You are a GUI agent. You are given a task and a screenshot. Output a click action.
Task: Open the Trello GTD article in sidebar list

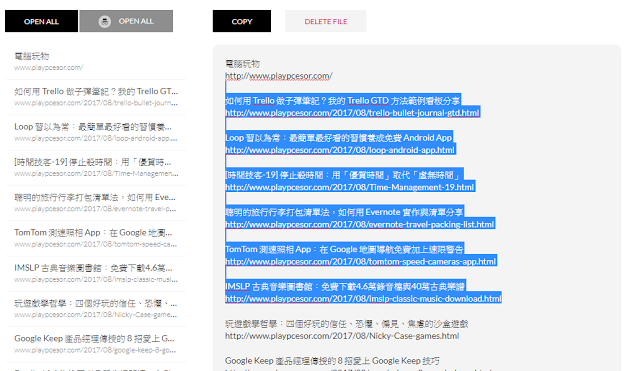[96, 97]
